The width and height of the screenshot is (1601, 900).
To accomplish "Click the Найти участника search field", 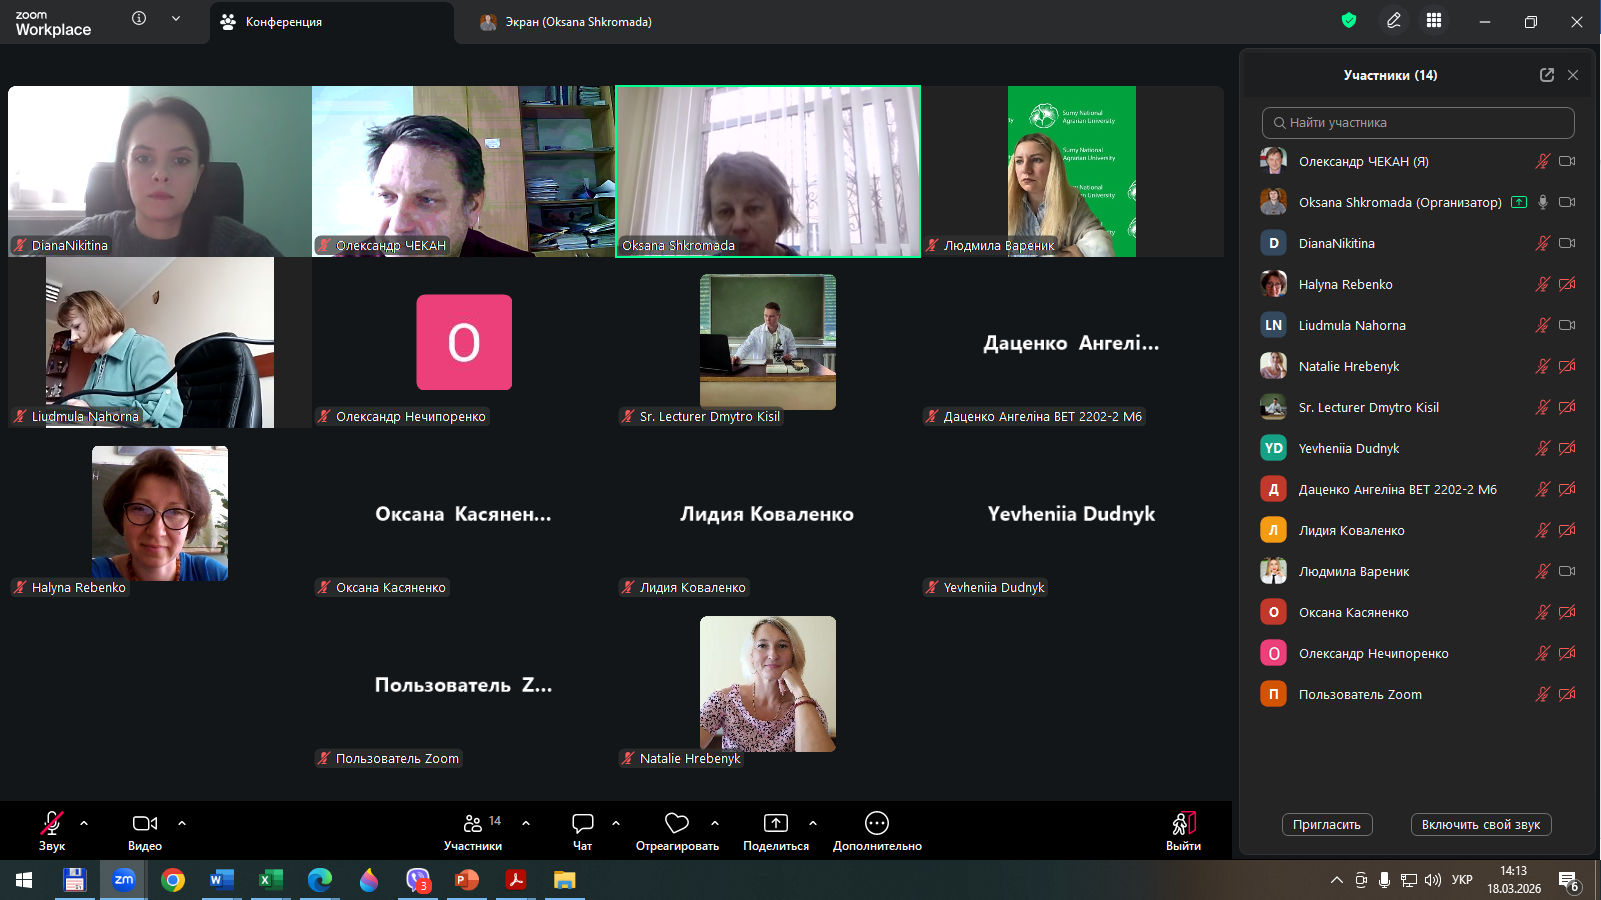I will 1418,123.
